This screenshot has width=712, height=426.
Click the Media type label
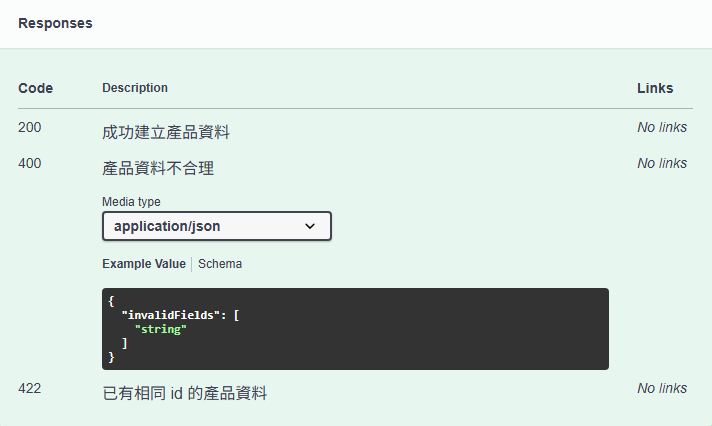(131, 202)
